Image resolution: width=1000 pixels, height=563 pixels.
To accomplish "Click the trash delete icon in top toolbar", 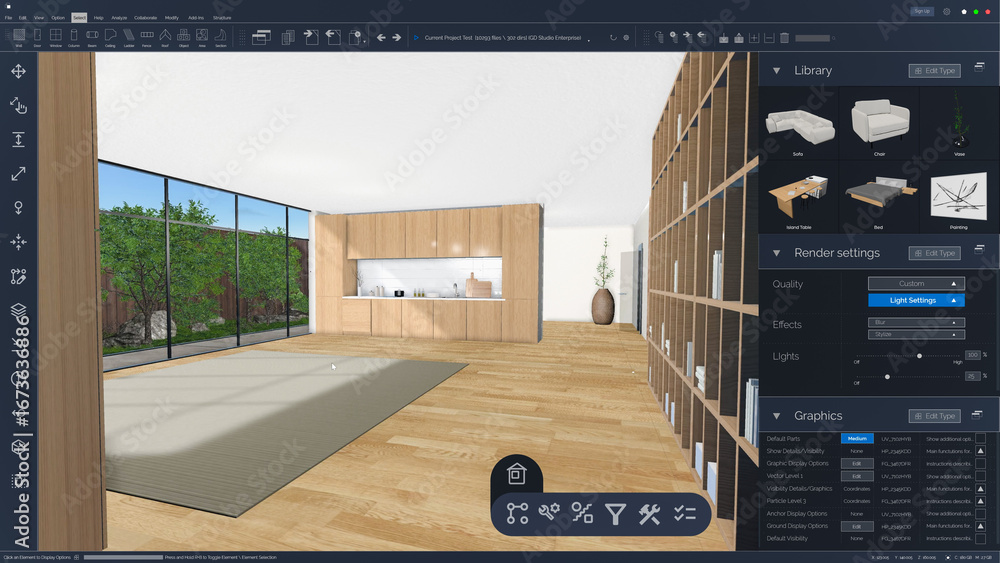I will click(x=784, y=38).
